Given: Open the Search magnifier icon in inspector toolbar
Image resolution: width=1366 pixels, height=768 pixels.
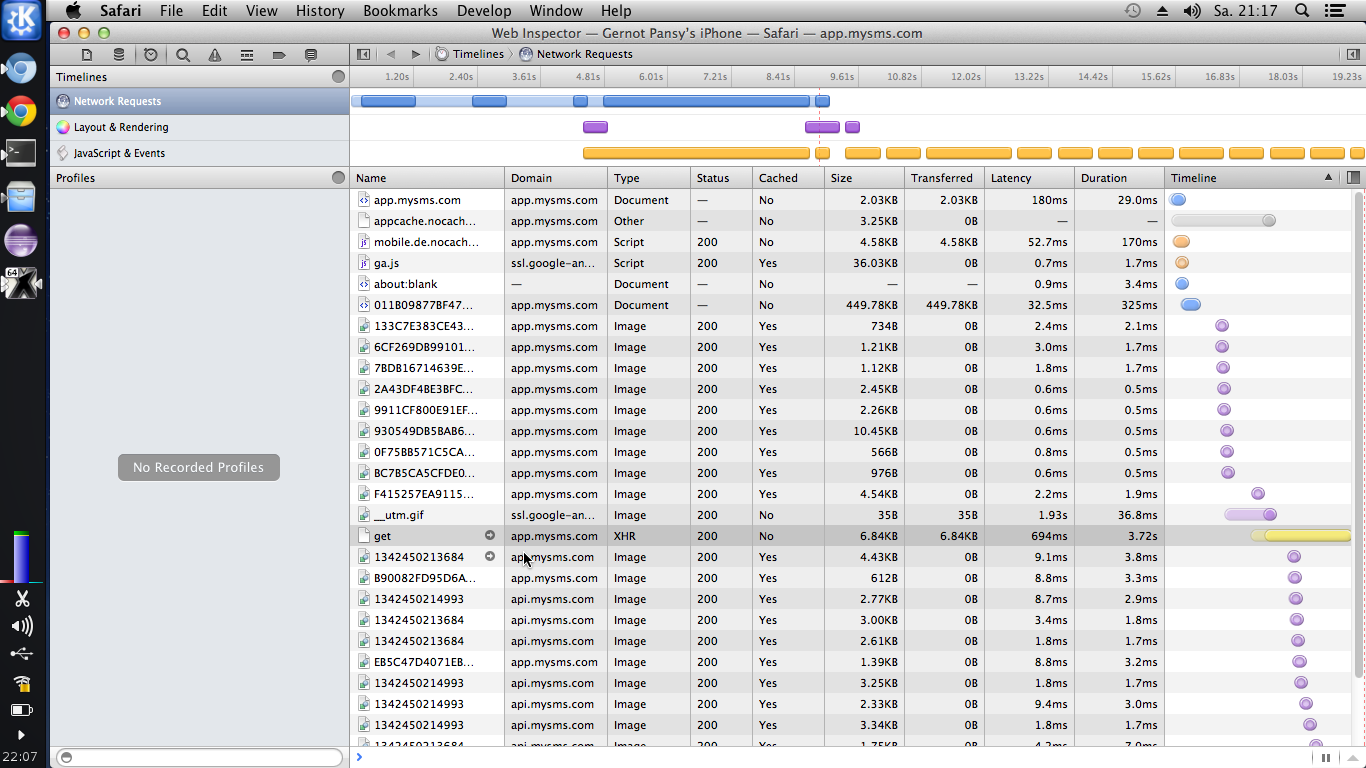Looking at the screenshot, I should pyautogui.click(x=183, y=55).
